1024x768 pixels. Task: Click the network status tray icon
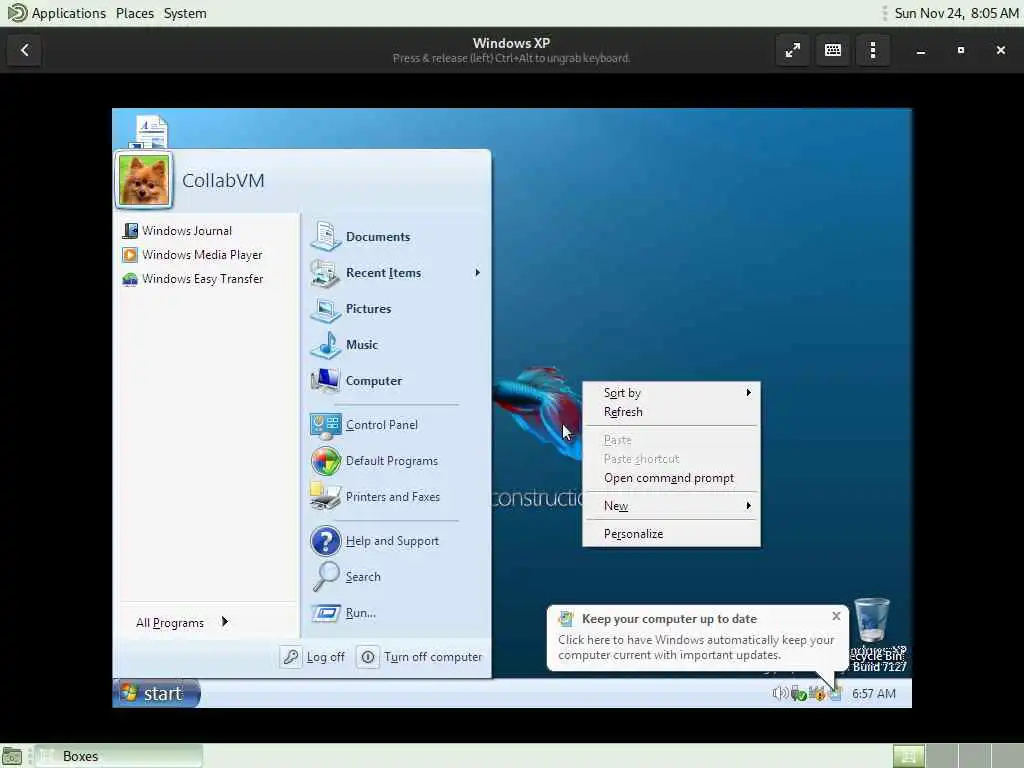(x=798, y=694)
